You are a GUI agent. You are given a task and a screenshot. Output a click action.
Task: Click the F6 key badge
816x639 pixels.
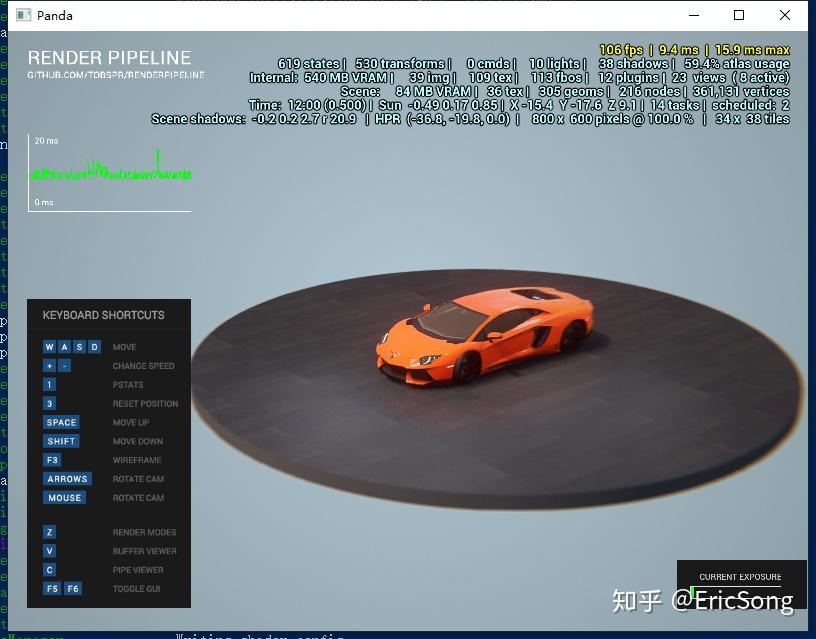(x=73, y=589)
